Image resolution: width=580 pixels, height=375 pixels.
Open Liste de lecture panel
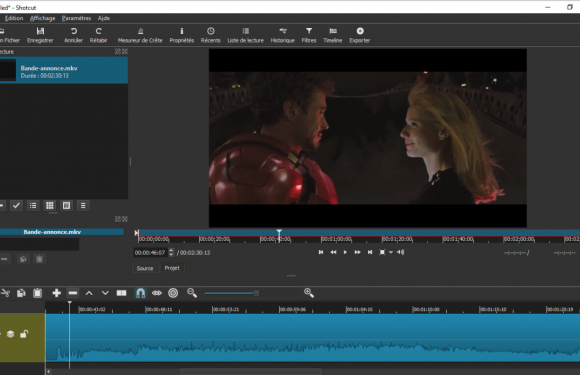point(246,36)
